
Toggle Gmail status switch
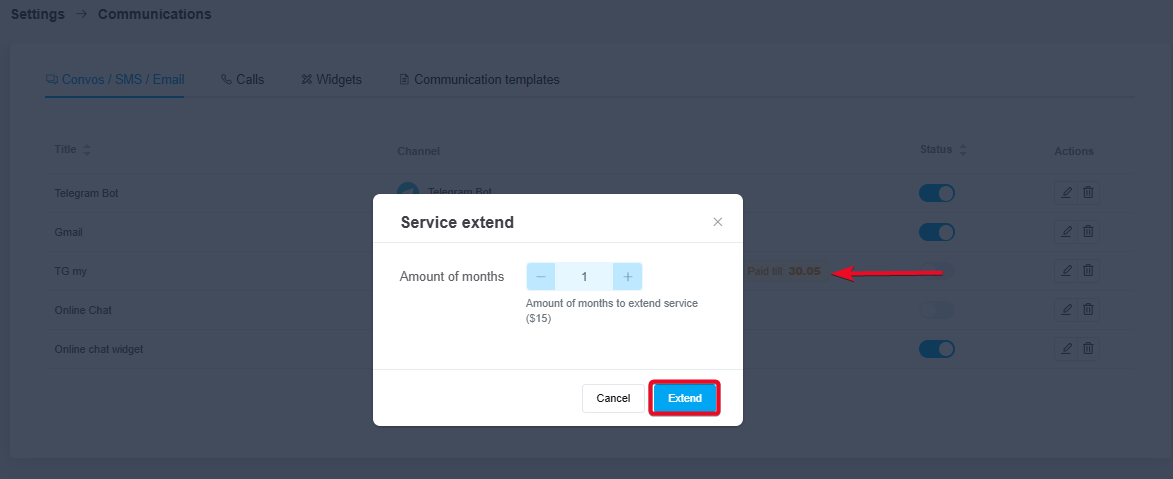coord(937,232)
